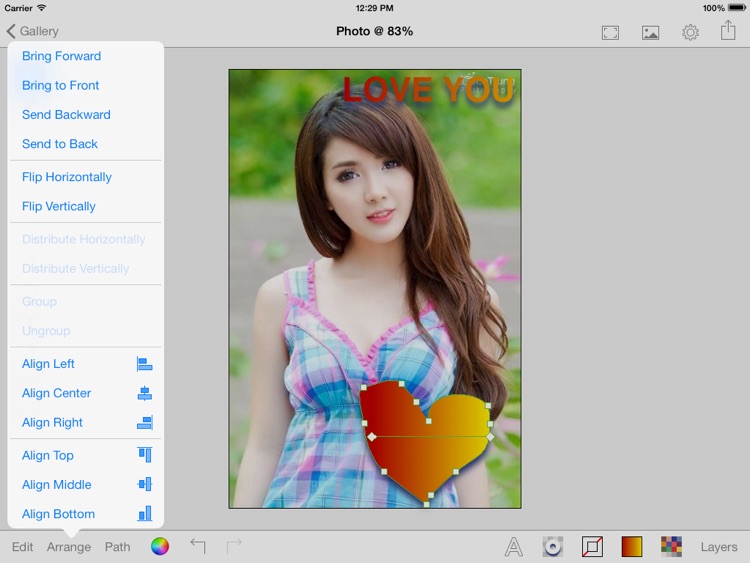Open the color wheel picker
750x563 pixels.
[x=160, y=546]
